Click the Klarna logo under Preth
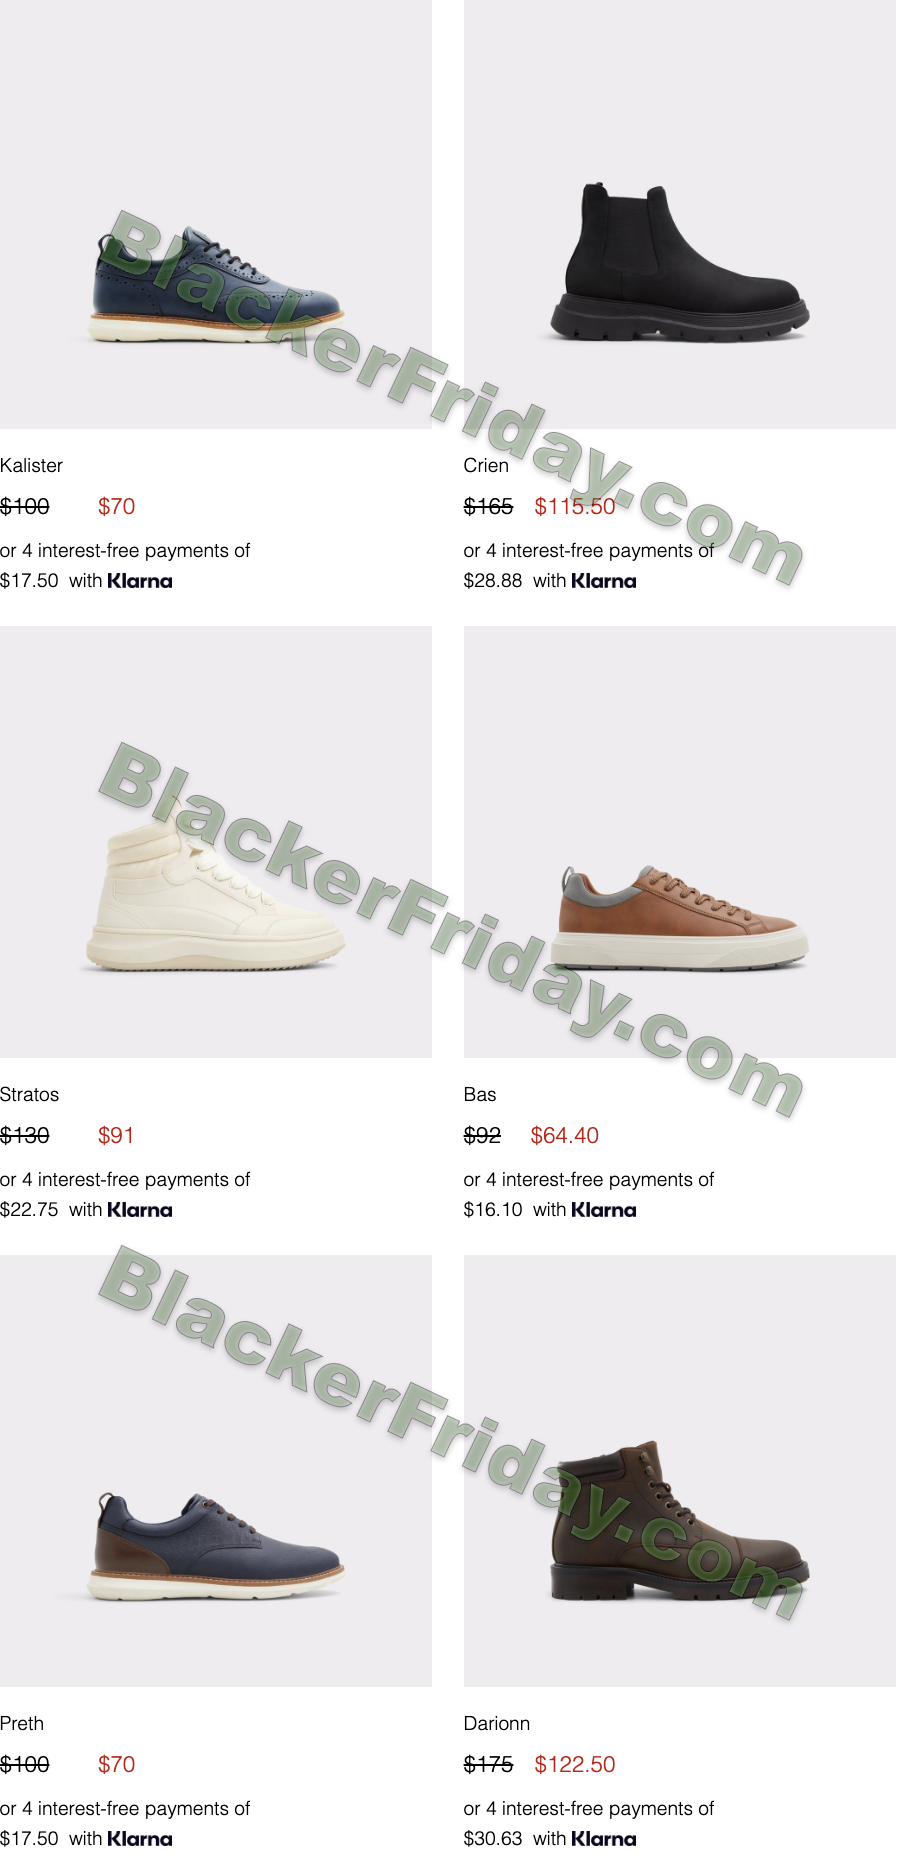Screen dimensions: 902x1866 point(140,1839)
